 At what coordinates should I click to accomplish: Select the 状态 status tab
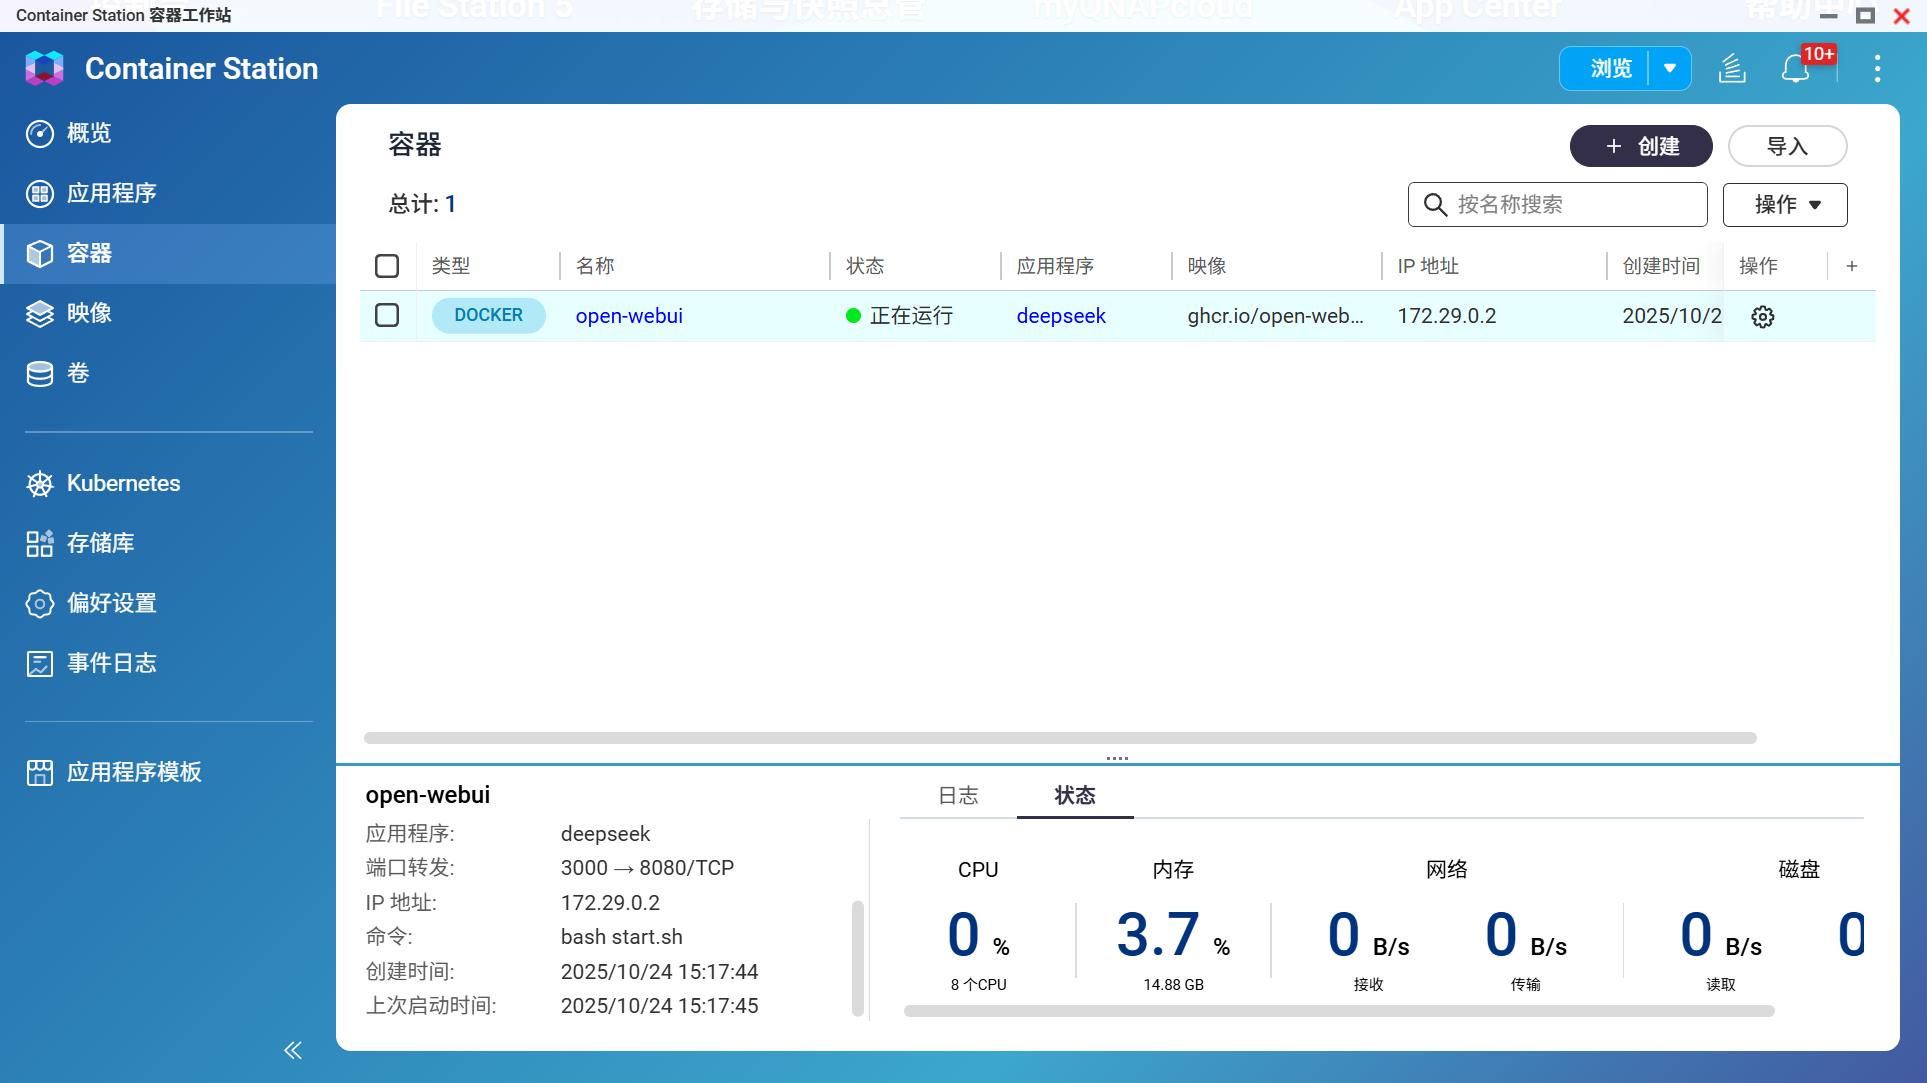pyautogui.click(x=1075, y=796)
